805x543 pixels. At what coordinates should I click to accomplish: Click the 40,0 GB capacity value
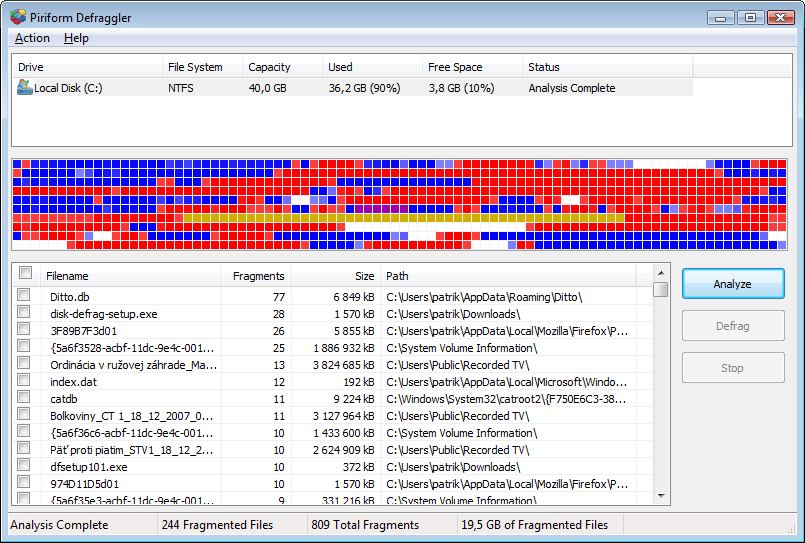(267, 88)
